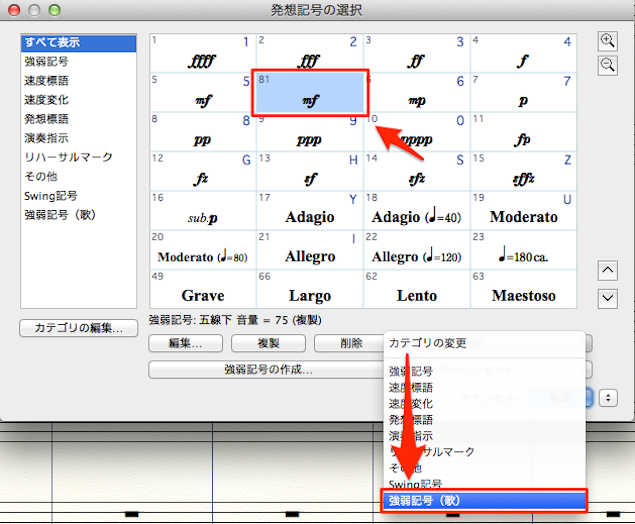Select Swing記号 in the category list
This screenshot has width=635, height=524.
(79, 196)
